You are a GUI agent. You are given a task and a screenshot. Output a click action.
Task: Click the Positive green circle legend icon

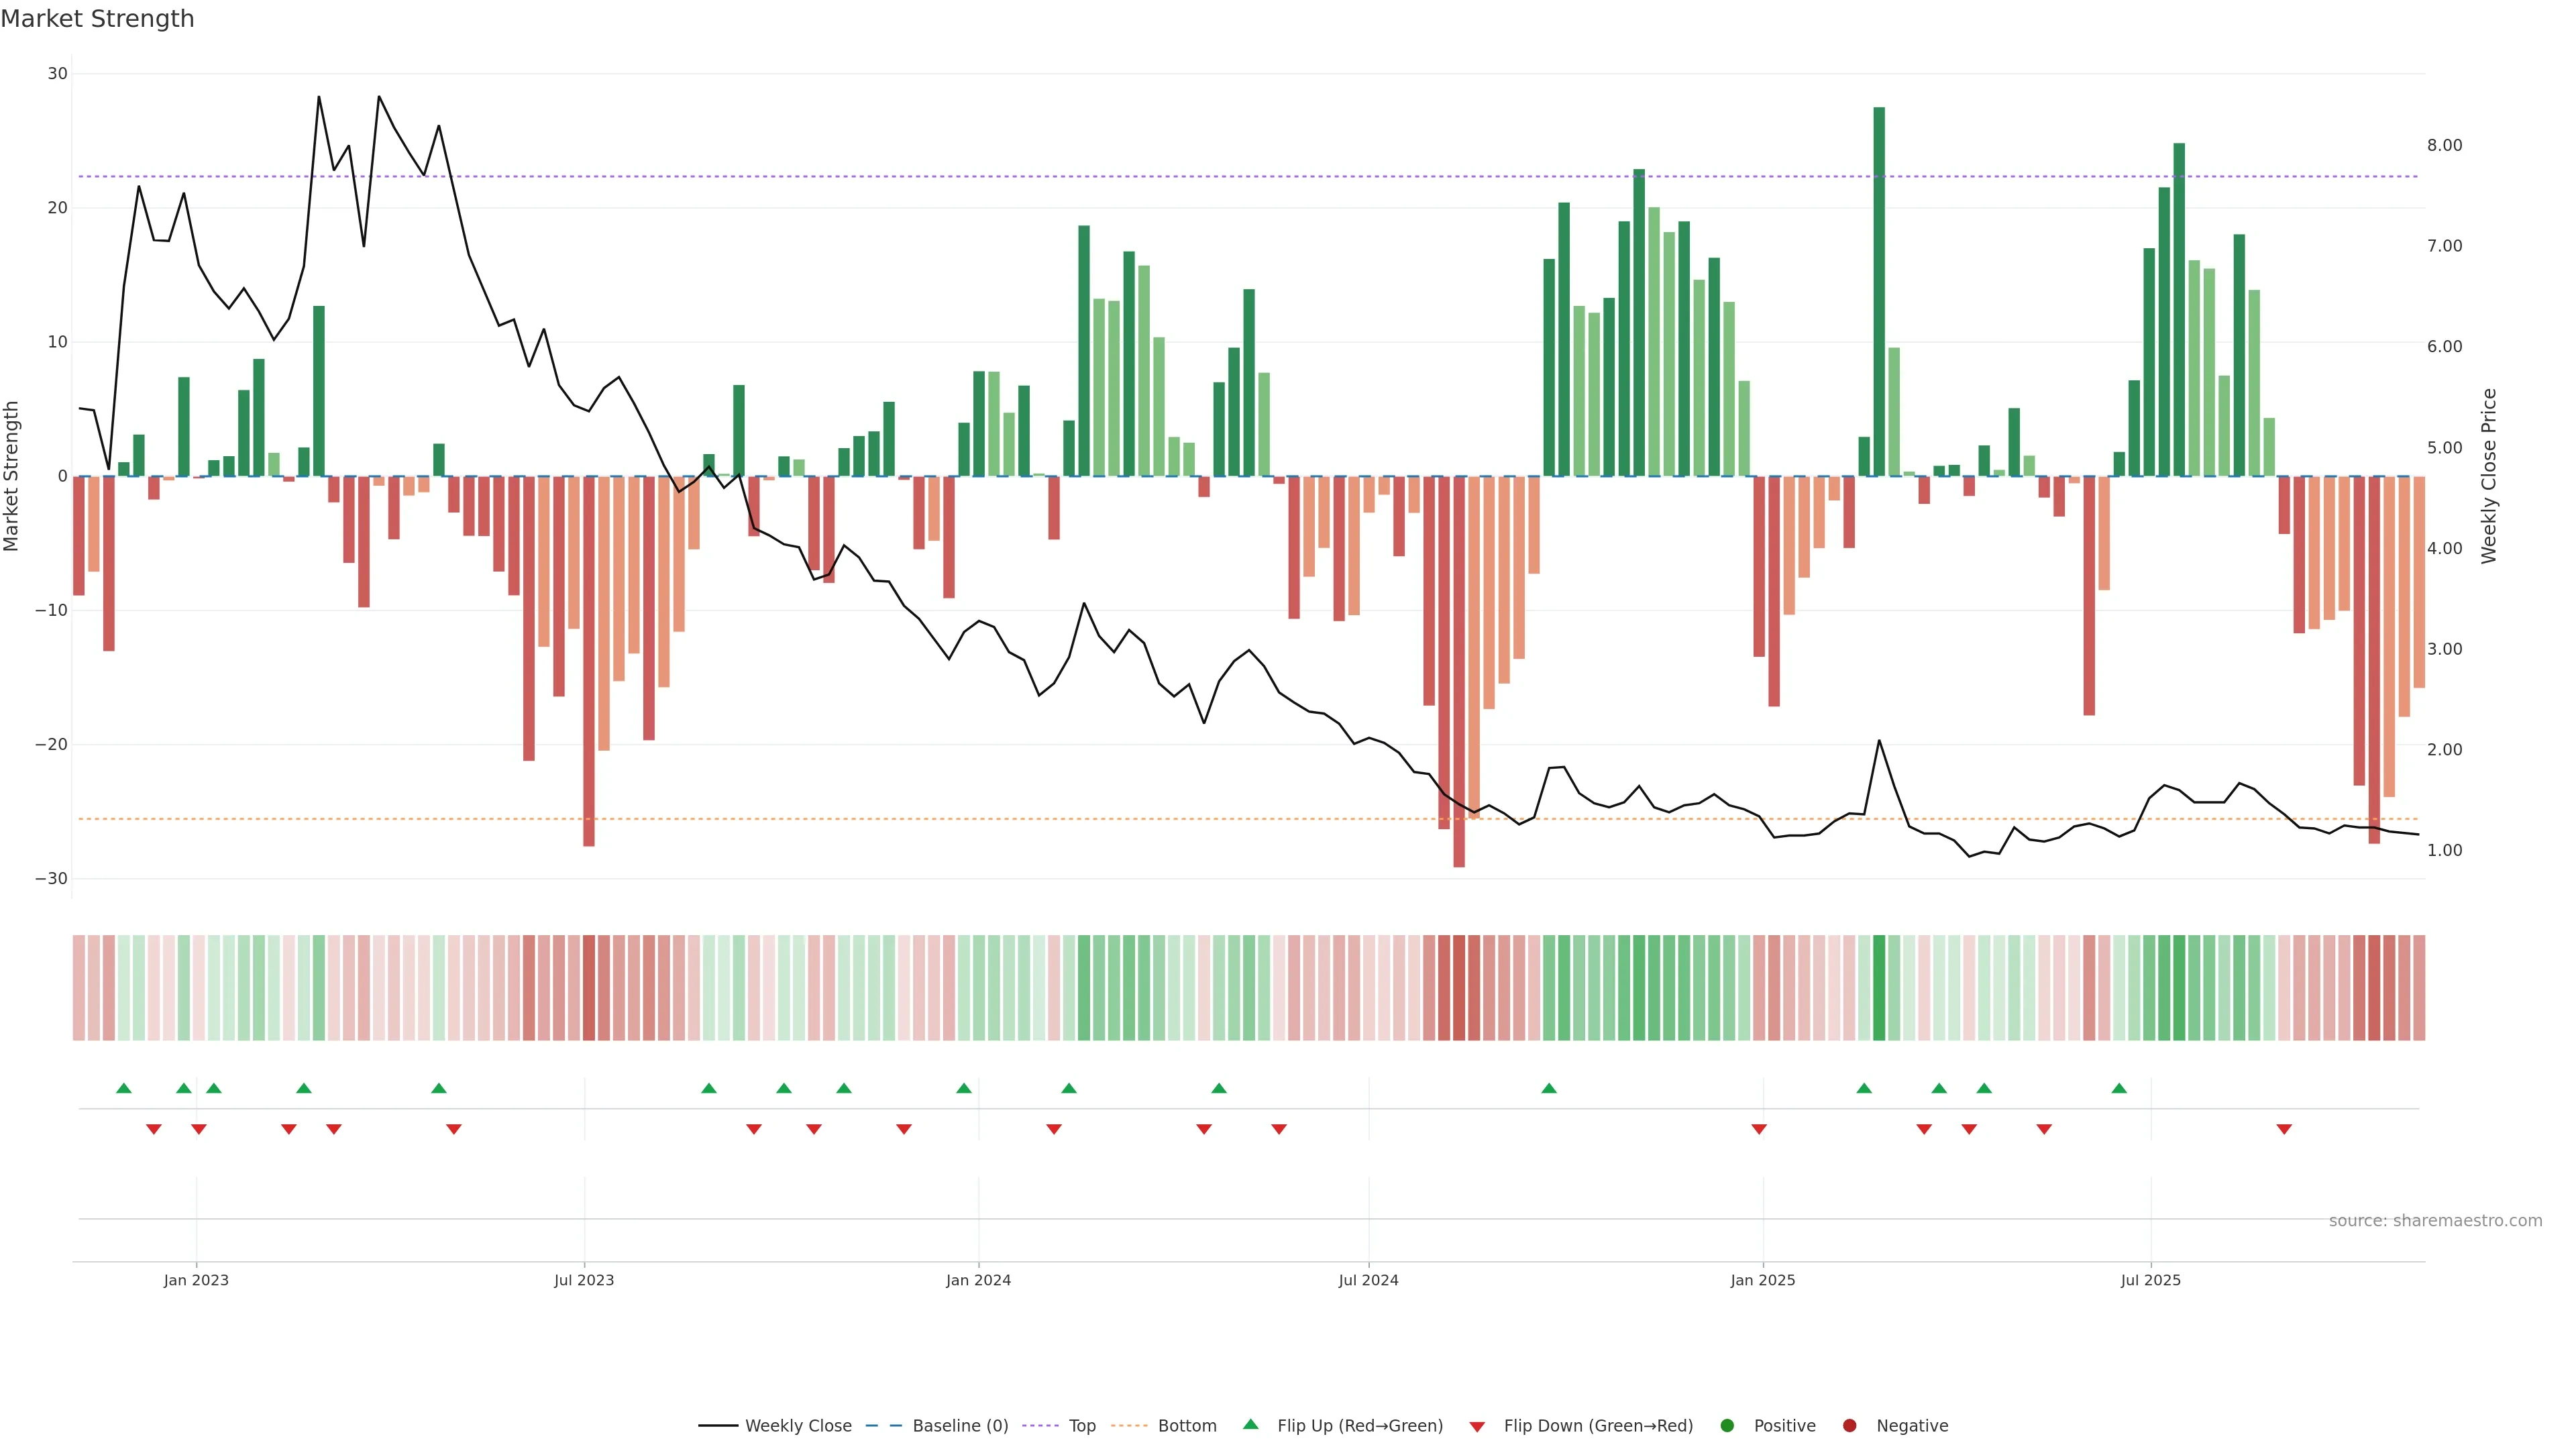[1727, 1426]
